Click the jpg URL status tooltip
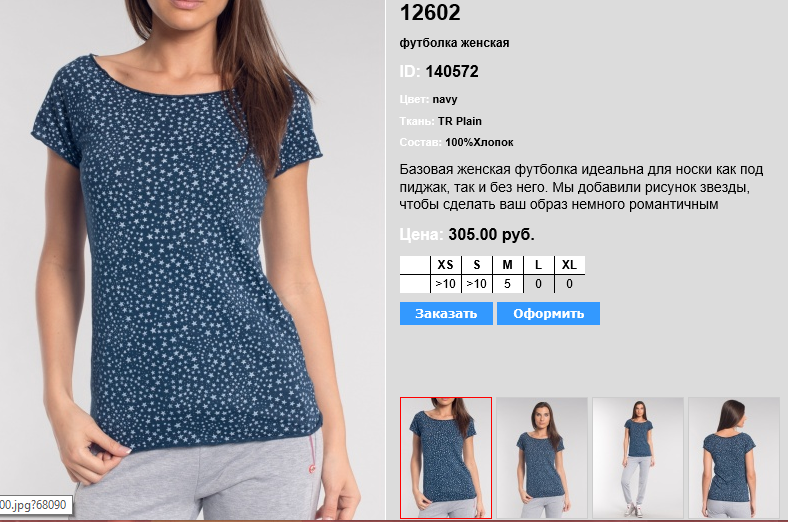 point(36,505)
